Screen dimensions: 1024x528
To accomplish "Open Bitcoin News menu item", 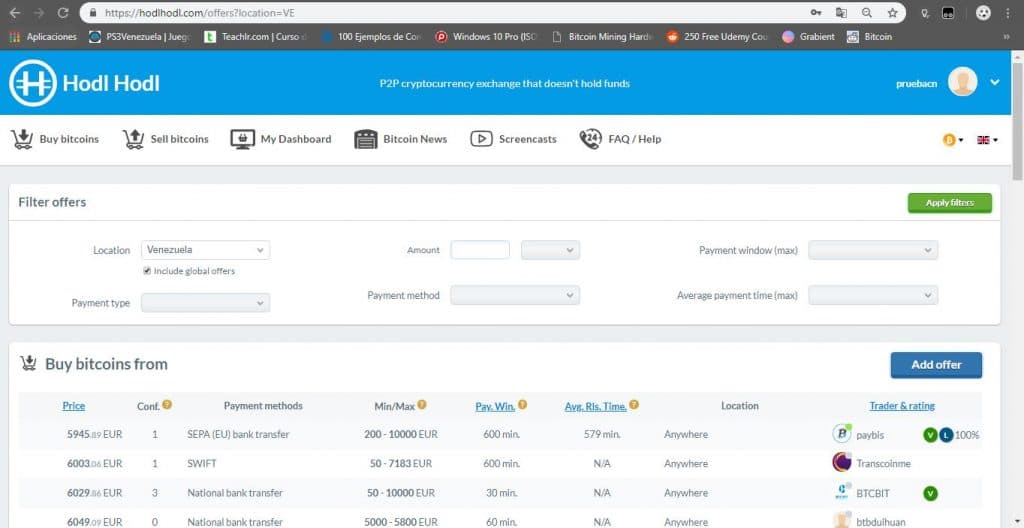I will [401, 139].
